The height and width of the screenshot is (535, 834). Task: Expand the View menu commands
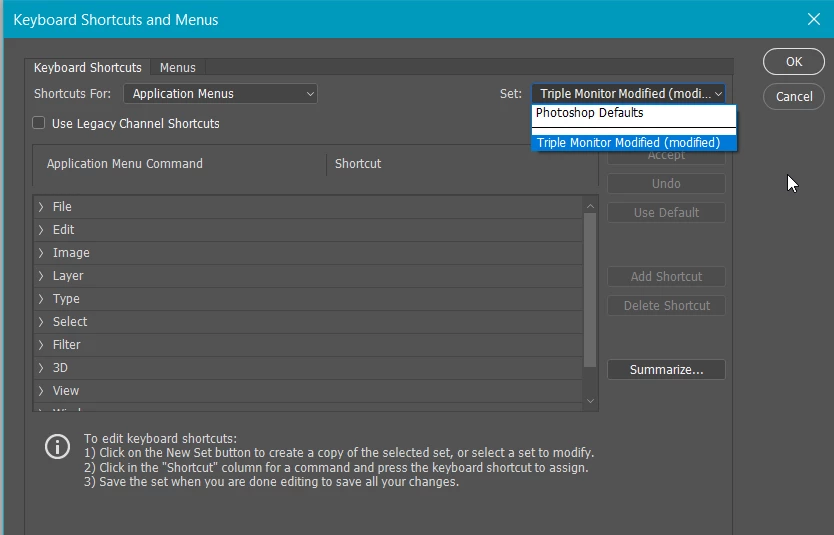[x=41, y=391]
